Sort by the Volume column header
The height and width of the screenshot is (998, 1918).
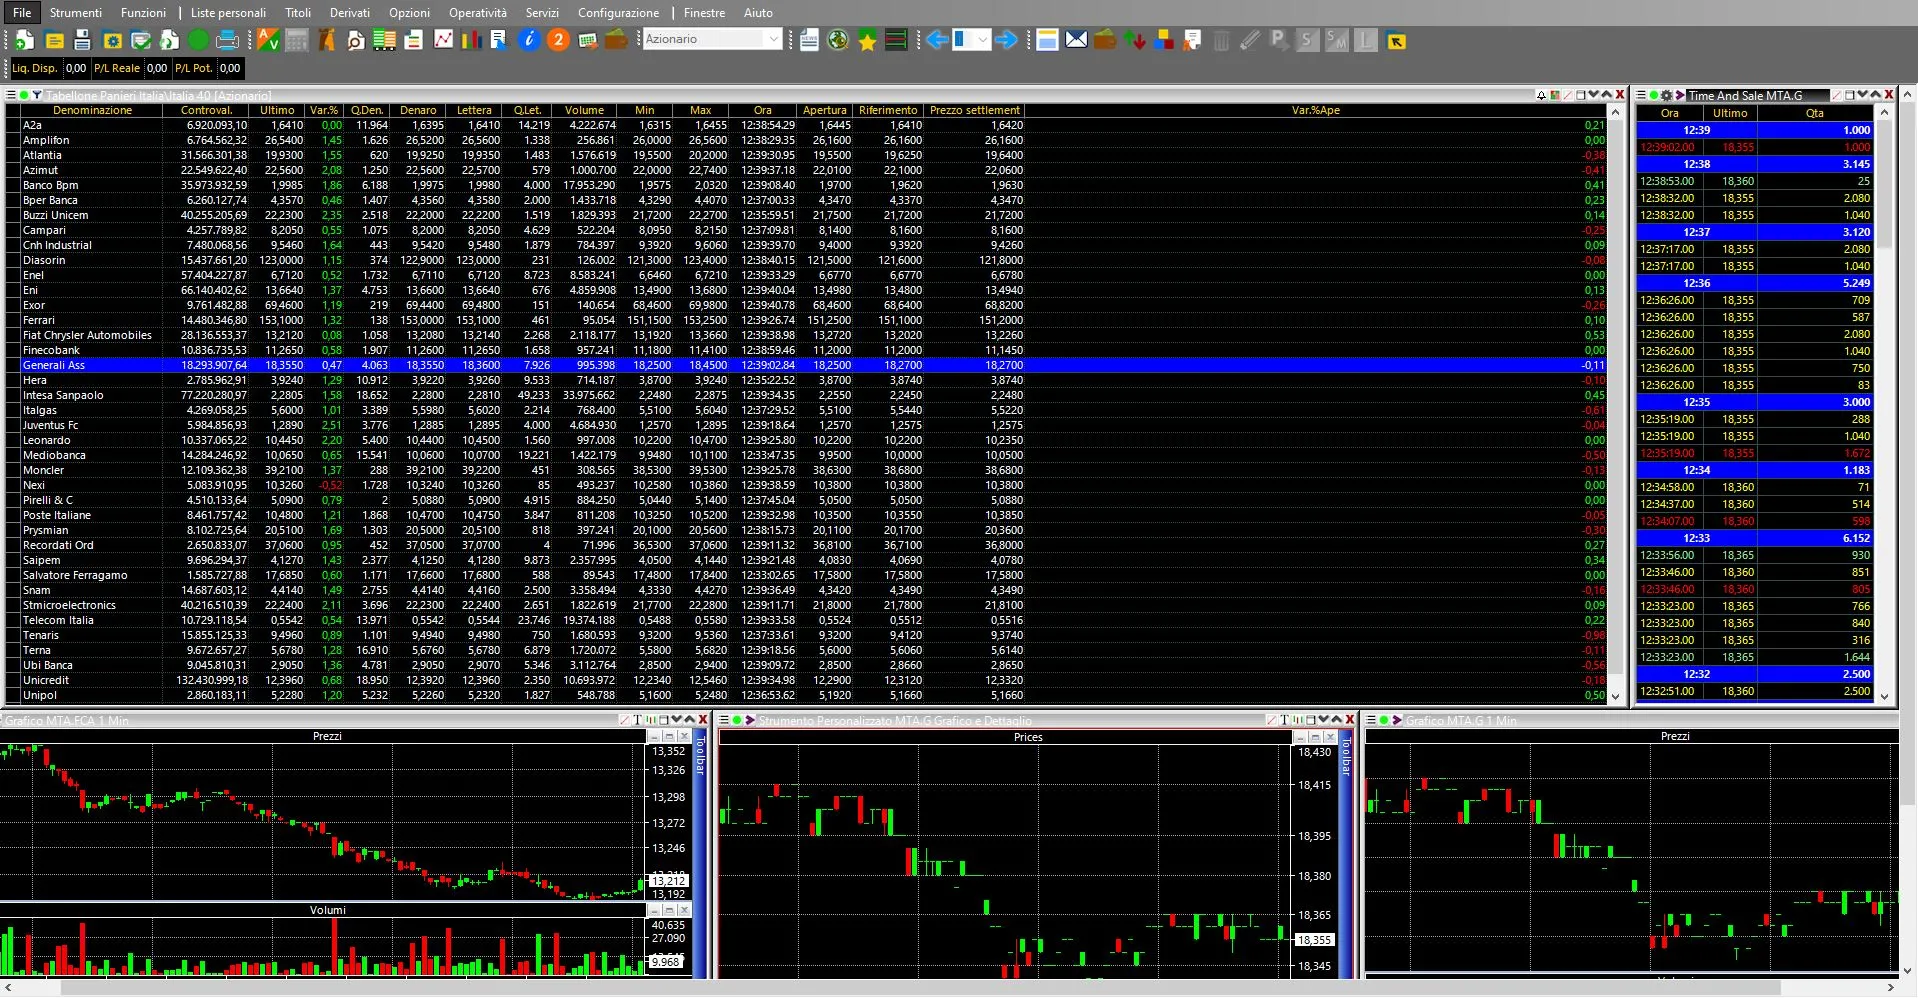584,110
